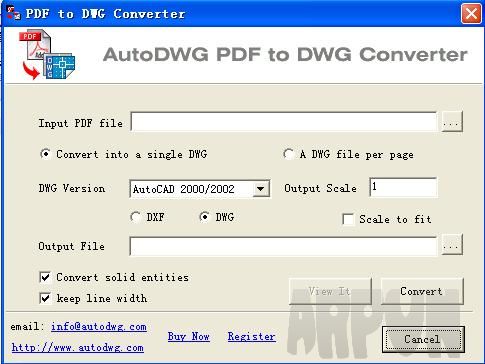Click the Input PDF file label
Screen dimensions: 485x364
[81, 123]
